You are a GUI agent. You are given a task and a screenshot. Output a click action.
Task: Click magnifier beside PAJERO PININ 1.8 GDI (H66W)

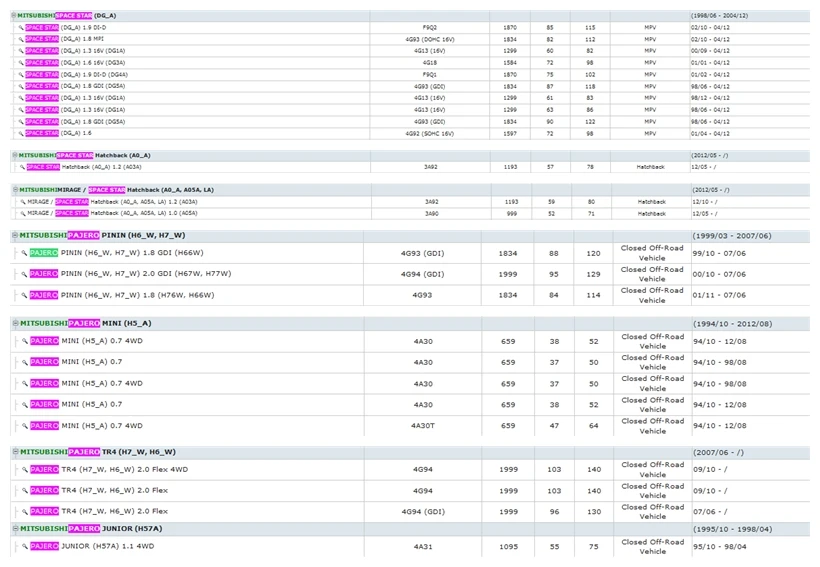pyautogui.click(x=24, y=253)
